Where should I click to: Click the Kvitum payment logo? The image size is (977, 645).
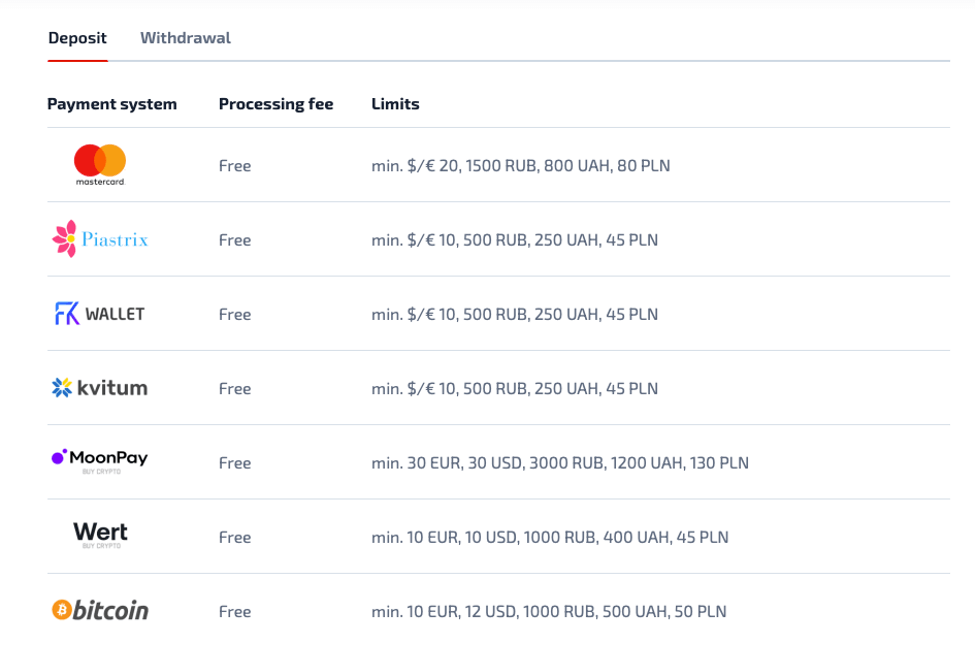pos(100,388)
